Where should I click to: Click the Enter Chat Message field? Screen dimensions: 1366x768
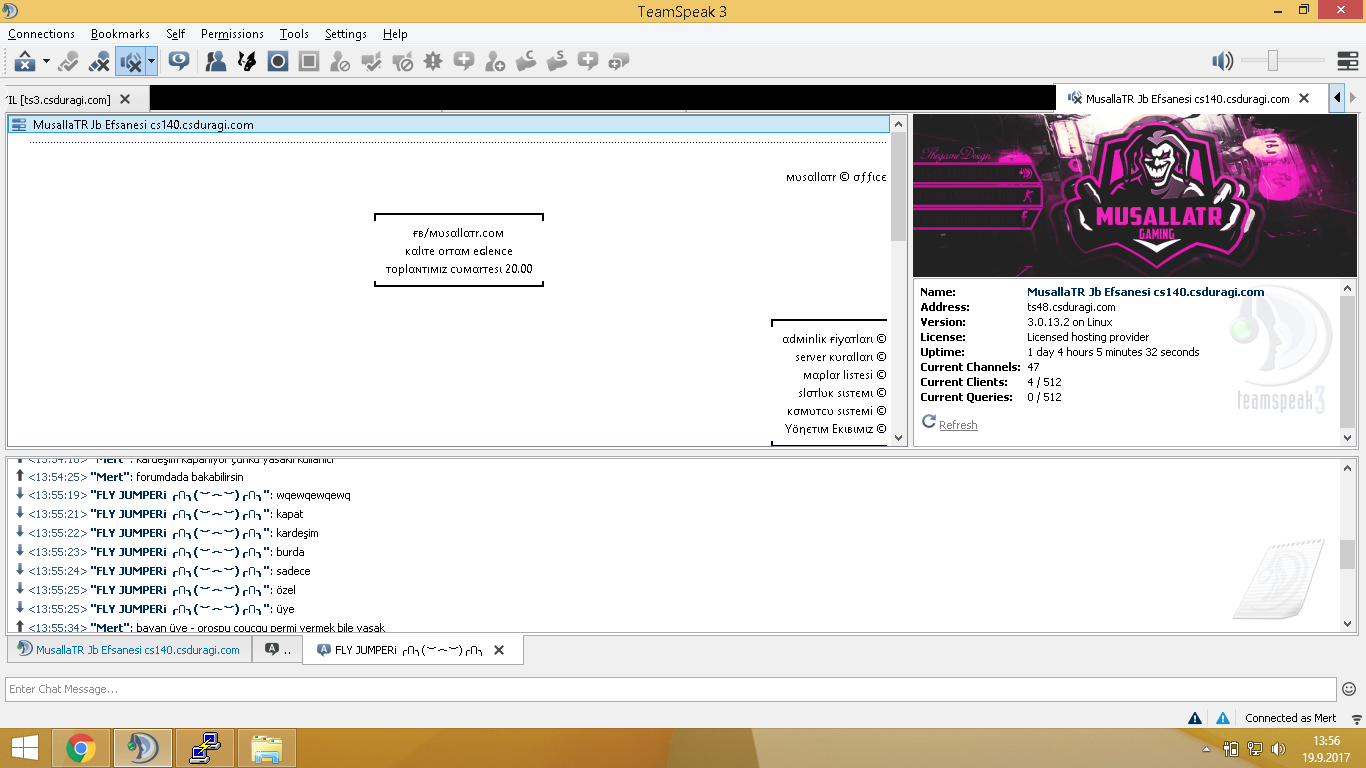(671, 689)
